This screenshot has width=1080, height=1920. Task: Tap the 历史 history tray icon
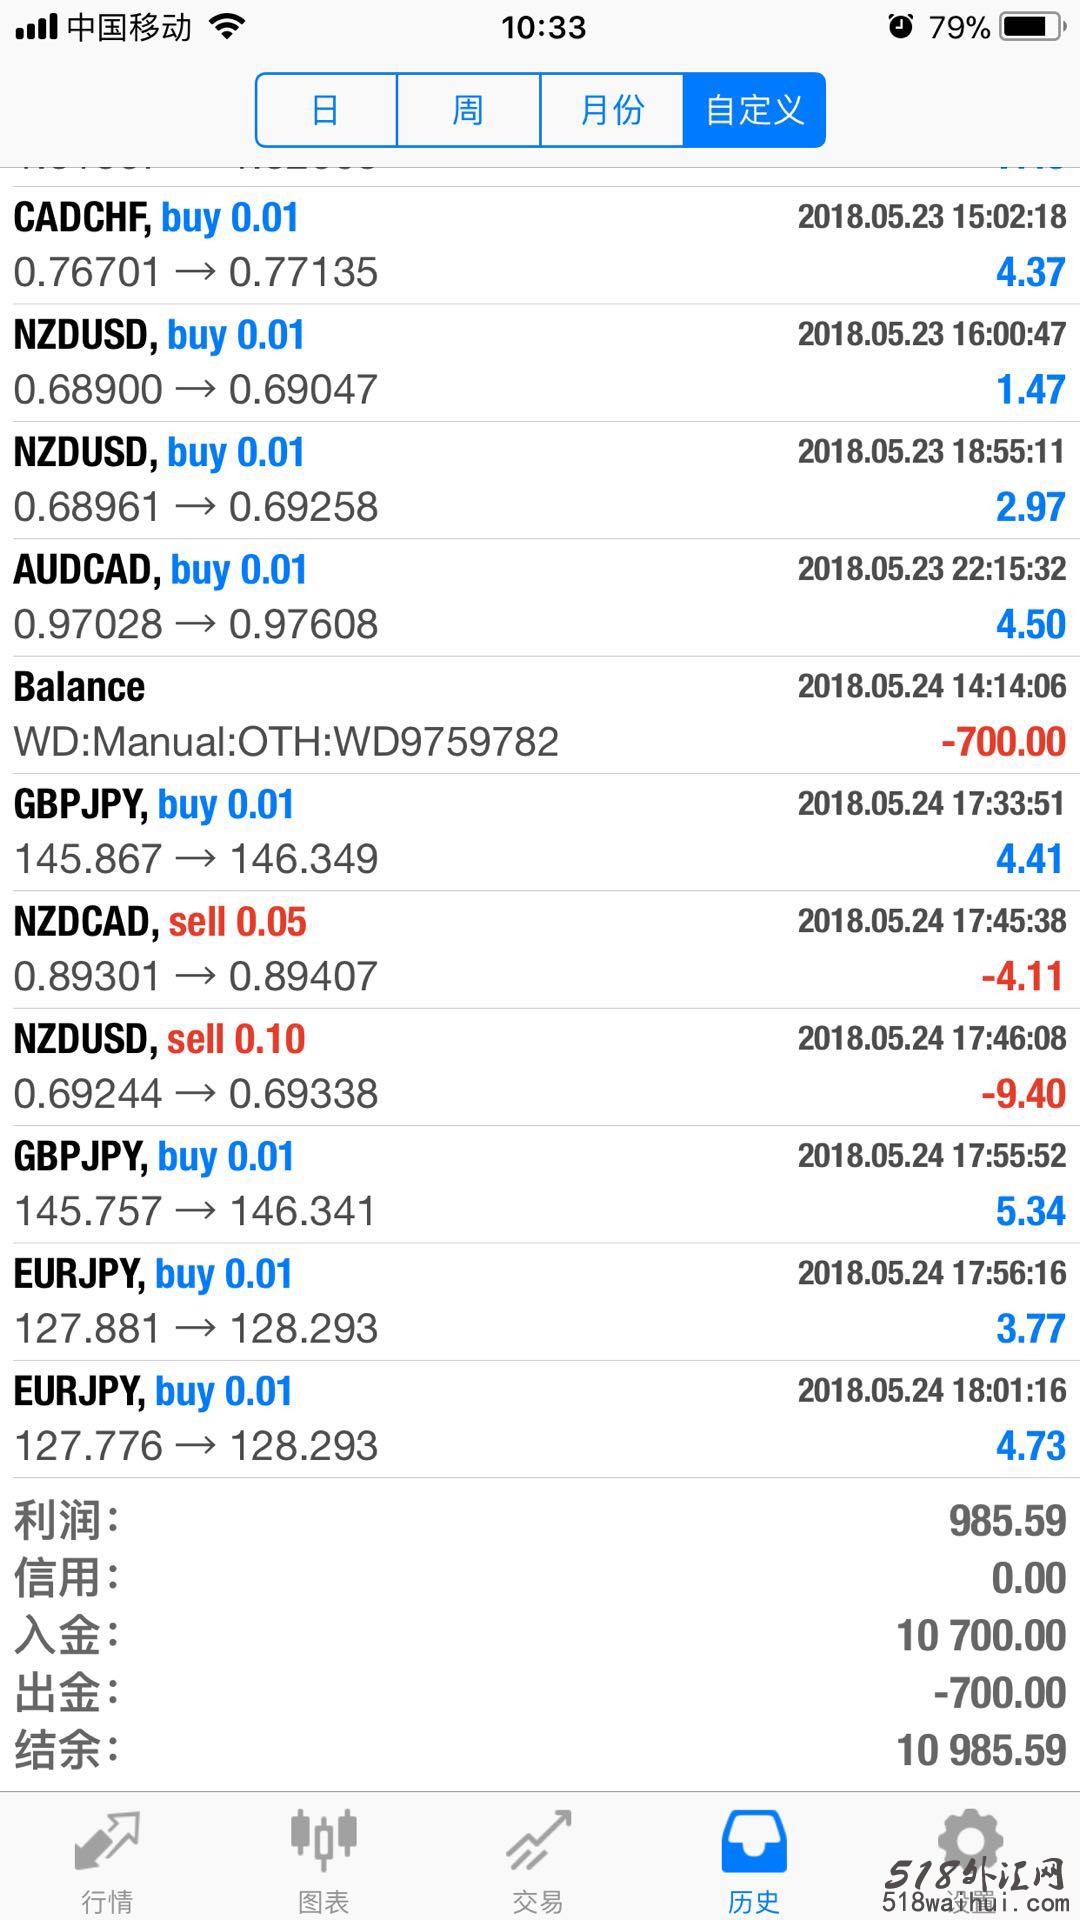point(754,1841)
